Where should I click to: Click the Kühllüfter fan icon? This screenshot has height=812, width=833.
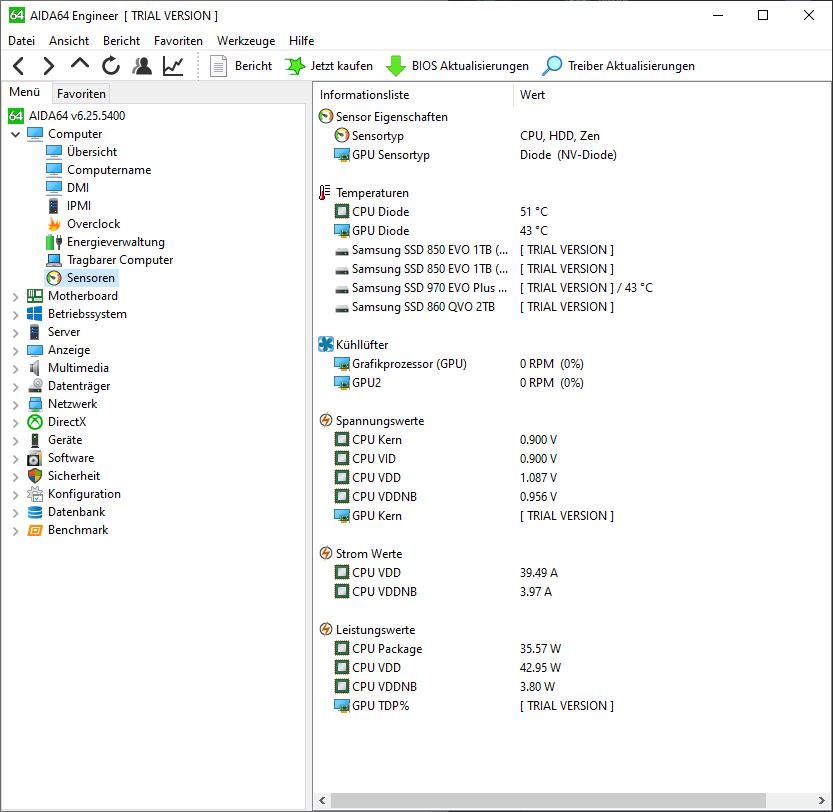coord(326,344)
